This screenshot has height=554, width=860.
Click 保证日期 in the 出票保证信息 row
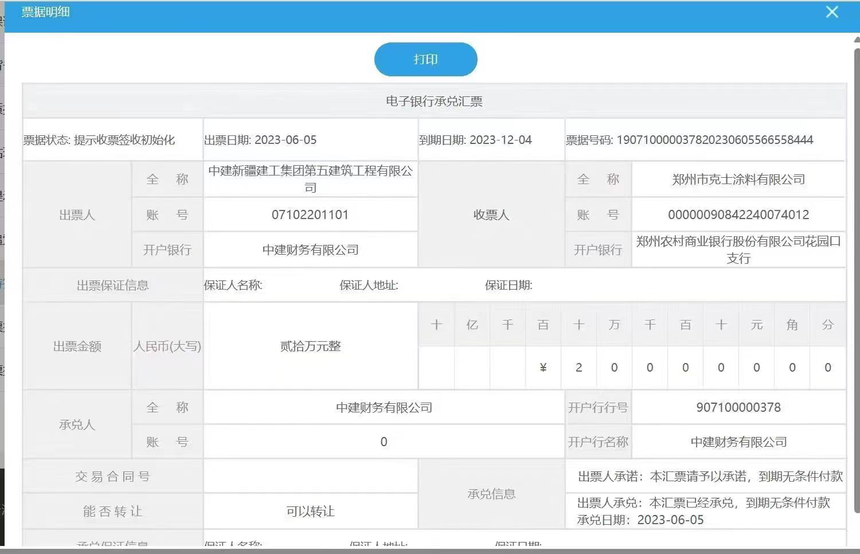[x=508, y=285]
